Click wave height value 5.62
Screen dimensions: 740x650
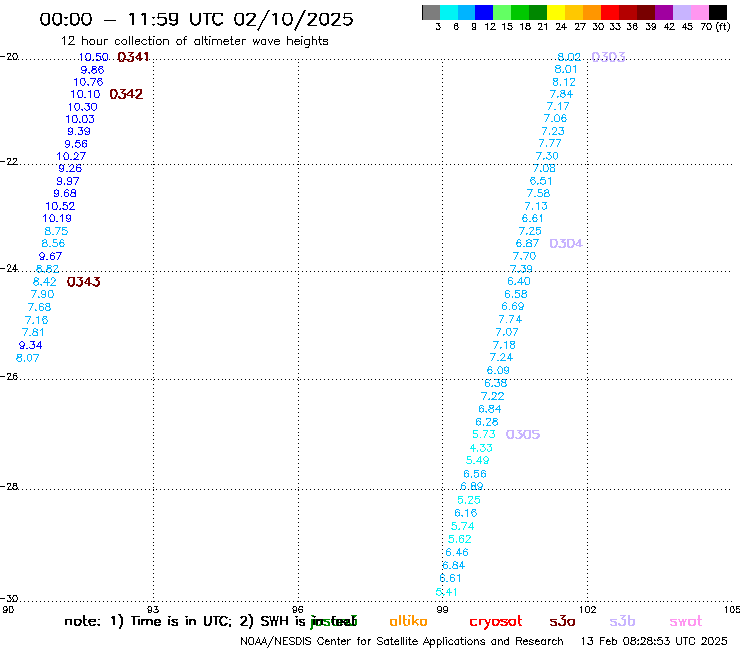point(460,539)
